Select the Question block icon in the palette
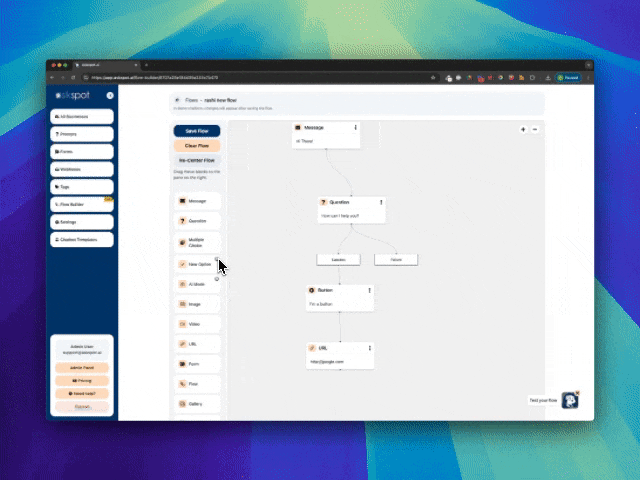Screen dimensions: 640x480 point(182,221)
